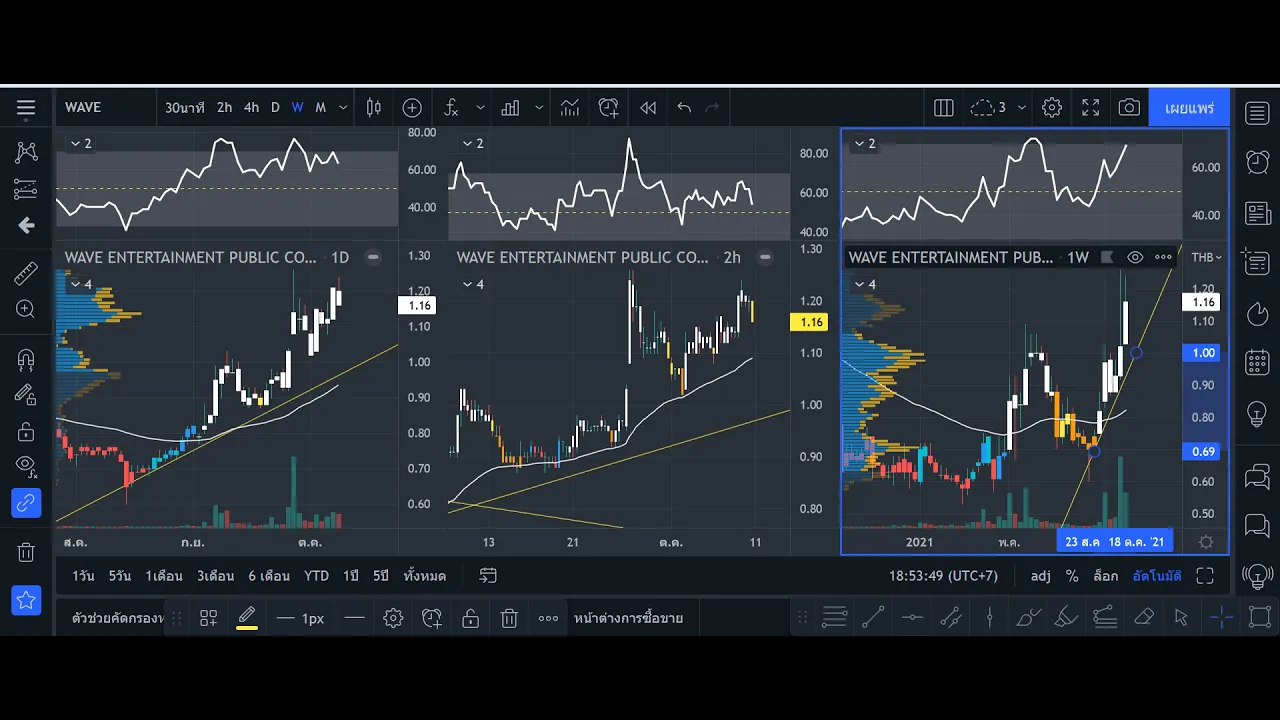1280x720 pixels.
Task: Switch to the 2h timeframe
Action: click(x=225, y=108)
